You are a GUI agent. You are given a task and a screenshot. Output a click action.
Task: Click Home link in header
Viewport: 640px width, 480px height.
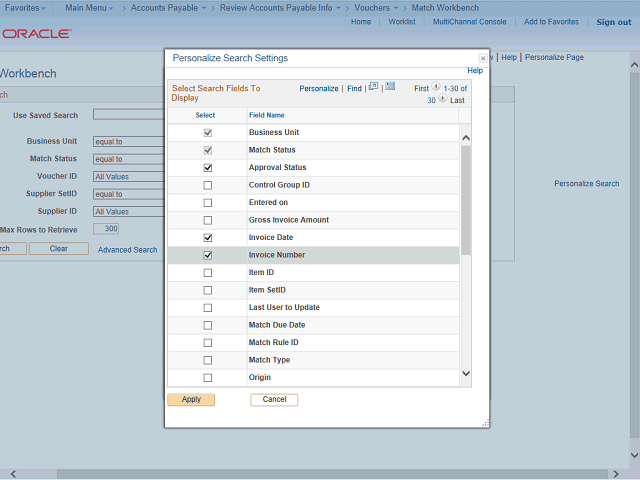[361, 22]
